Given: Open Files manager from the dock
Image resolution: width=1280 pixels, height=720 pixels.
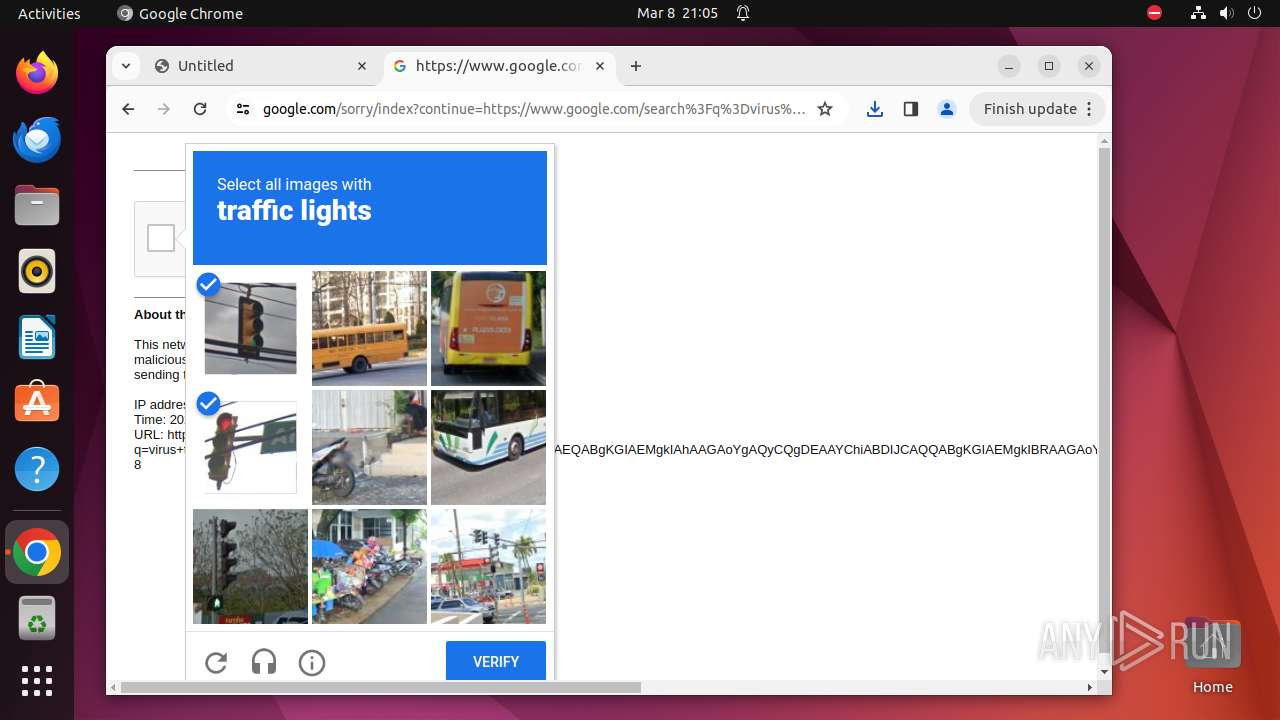Looking at the screenshot, I should click(x=37, y=205).
